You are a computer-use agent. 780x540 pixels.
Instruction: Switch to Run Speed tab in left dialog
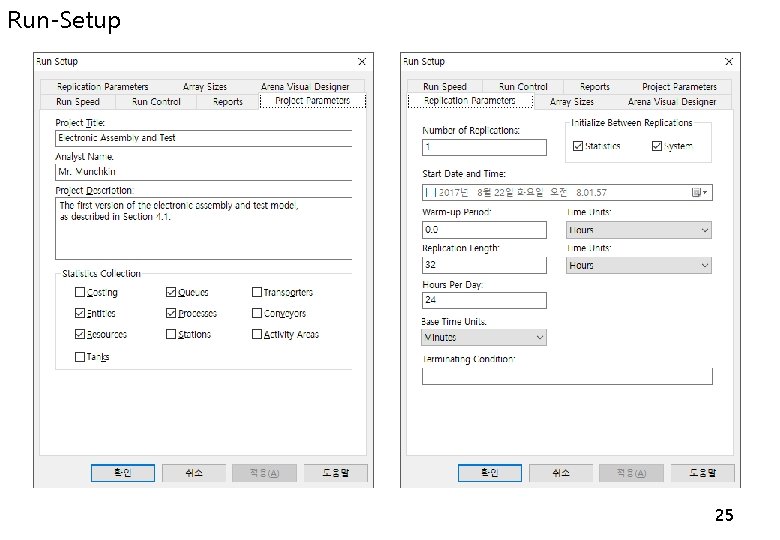(x=78, y=101)
